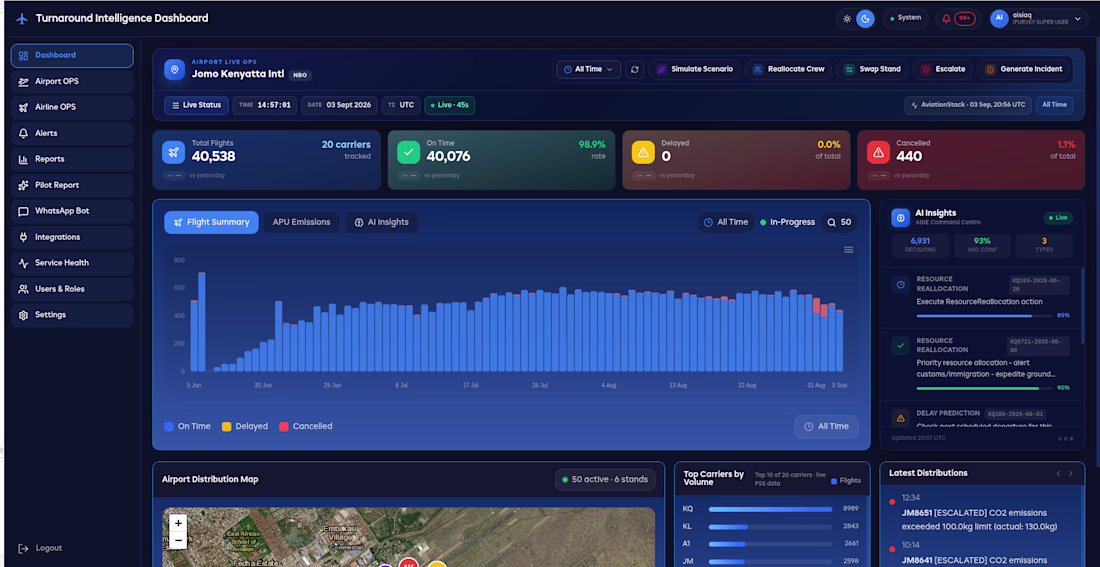Zoom out on the airport map
The image size is (1100, 567).
click(178, 540)
